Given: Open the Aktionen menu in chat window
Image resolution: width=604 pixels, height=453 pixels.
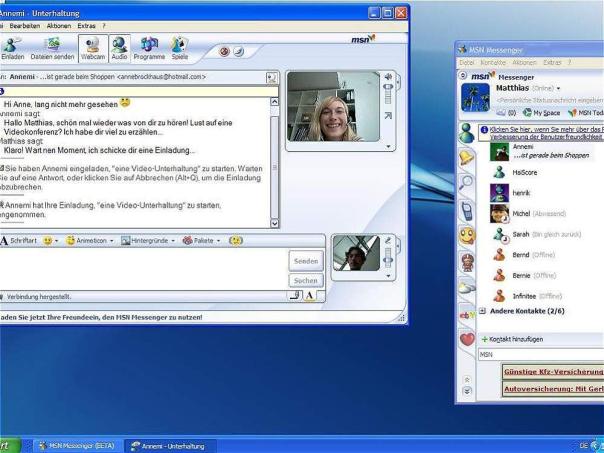Looking at the screenshot, I should [x=58, y=24].
